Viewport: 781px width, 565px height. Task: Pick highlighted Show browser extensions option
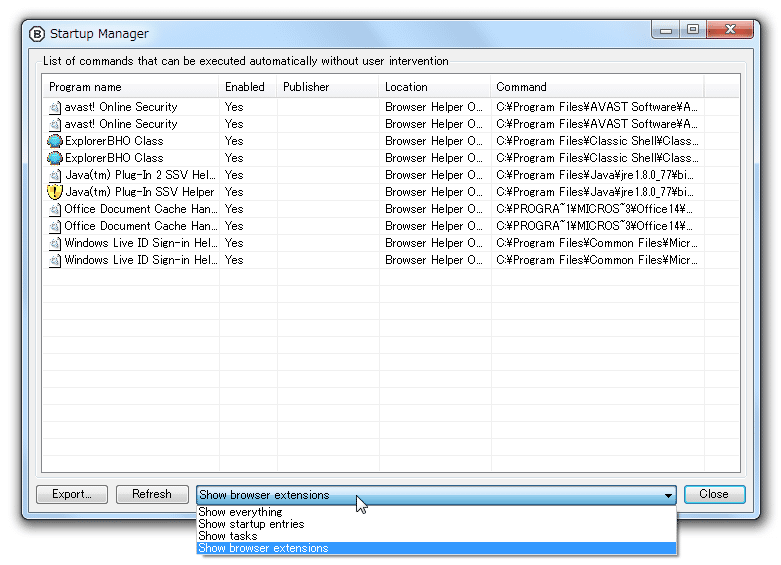click(x=436, y=548)
